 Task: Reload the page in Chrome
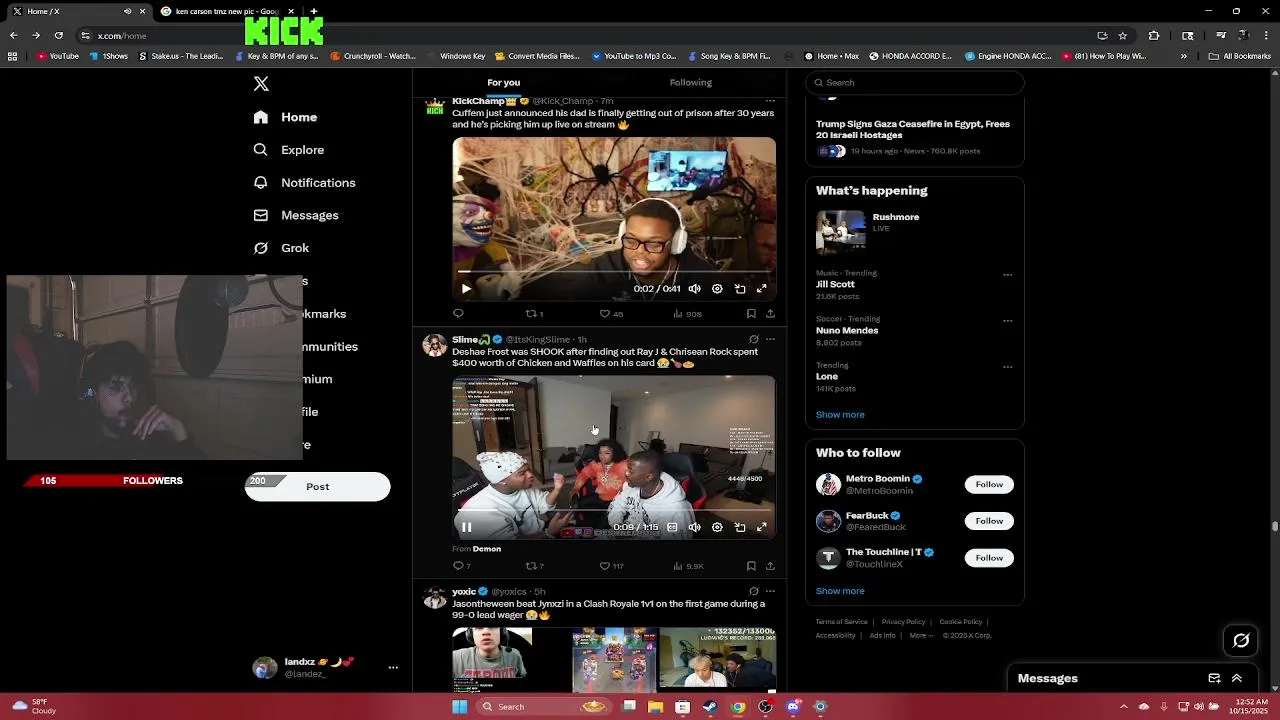point(58,35)
